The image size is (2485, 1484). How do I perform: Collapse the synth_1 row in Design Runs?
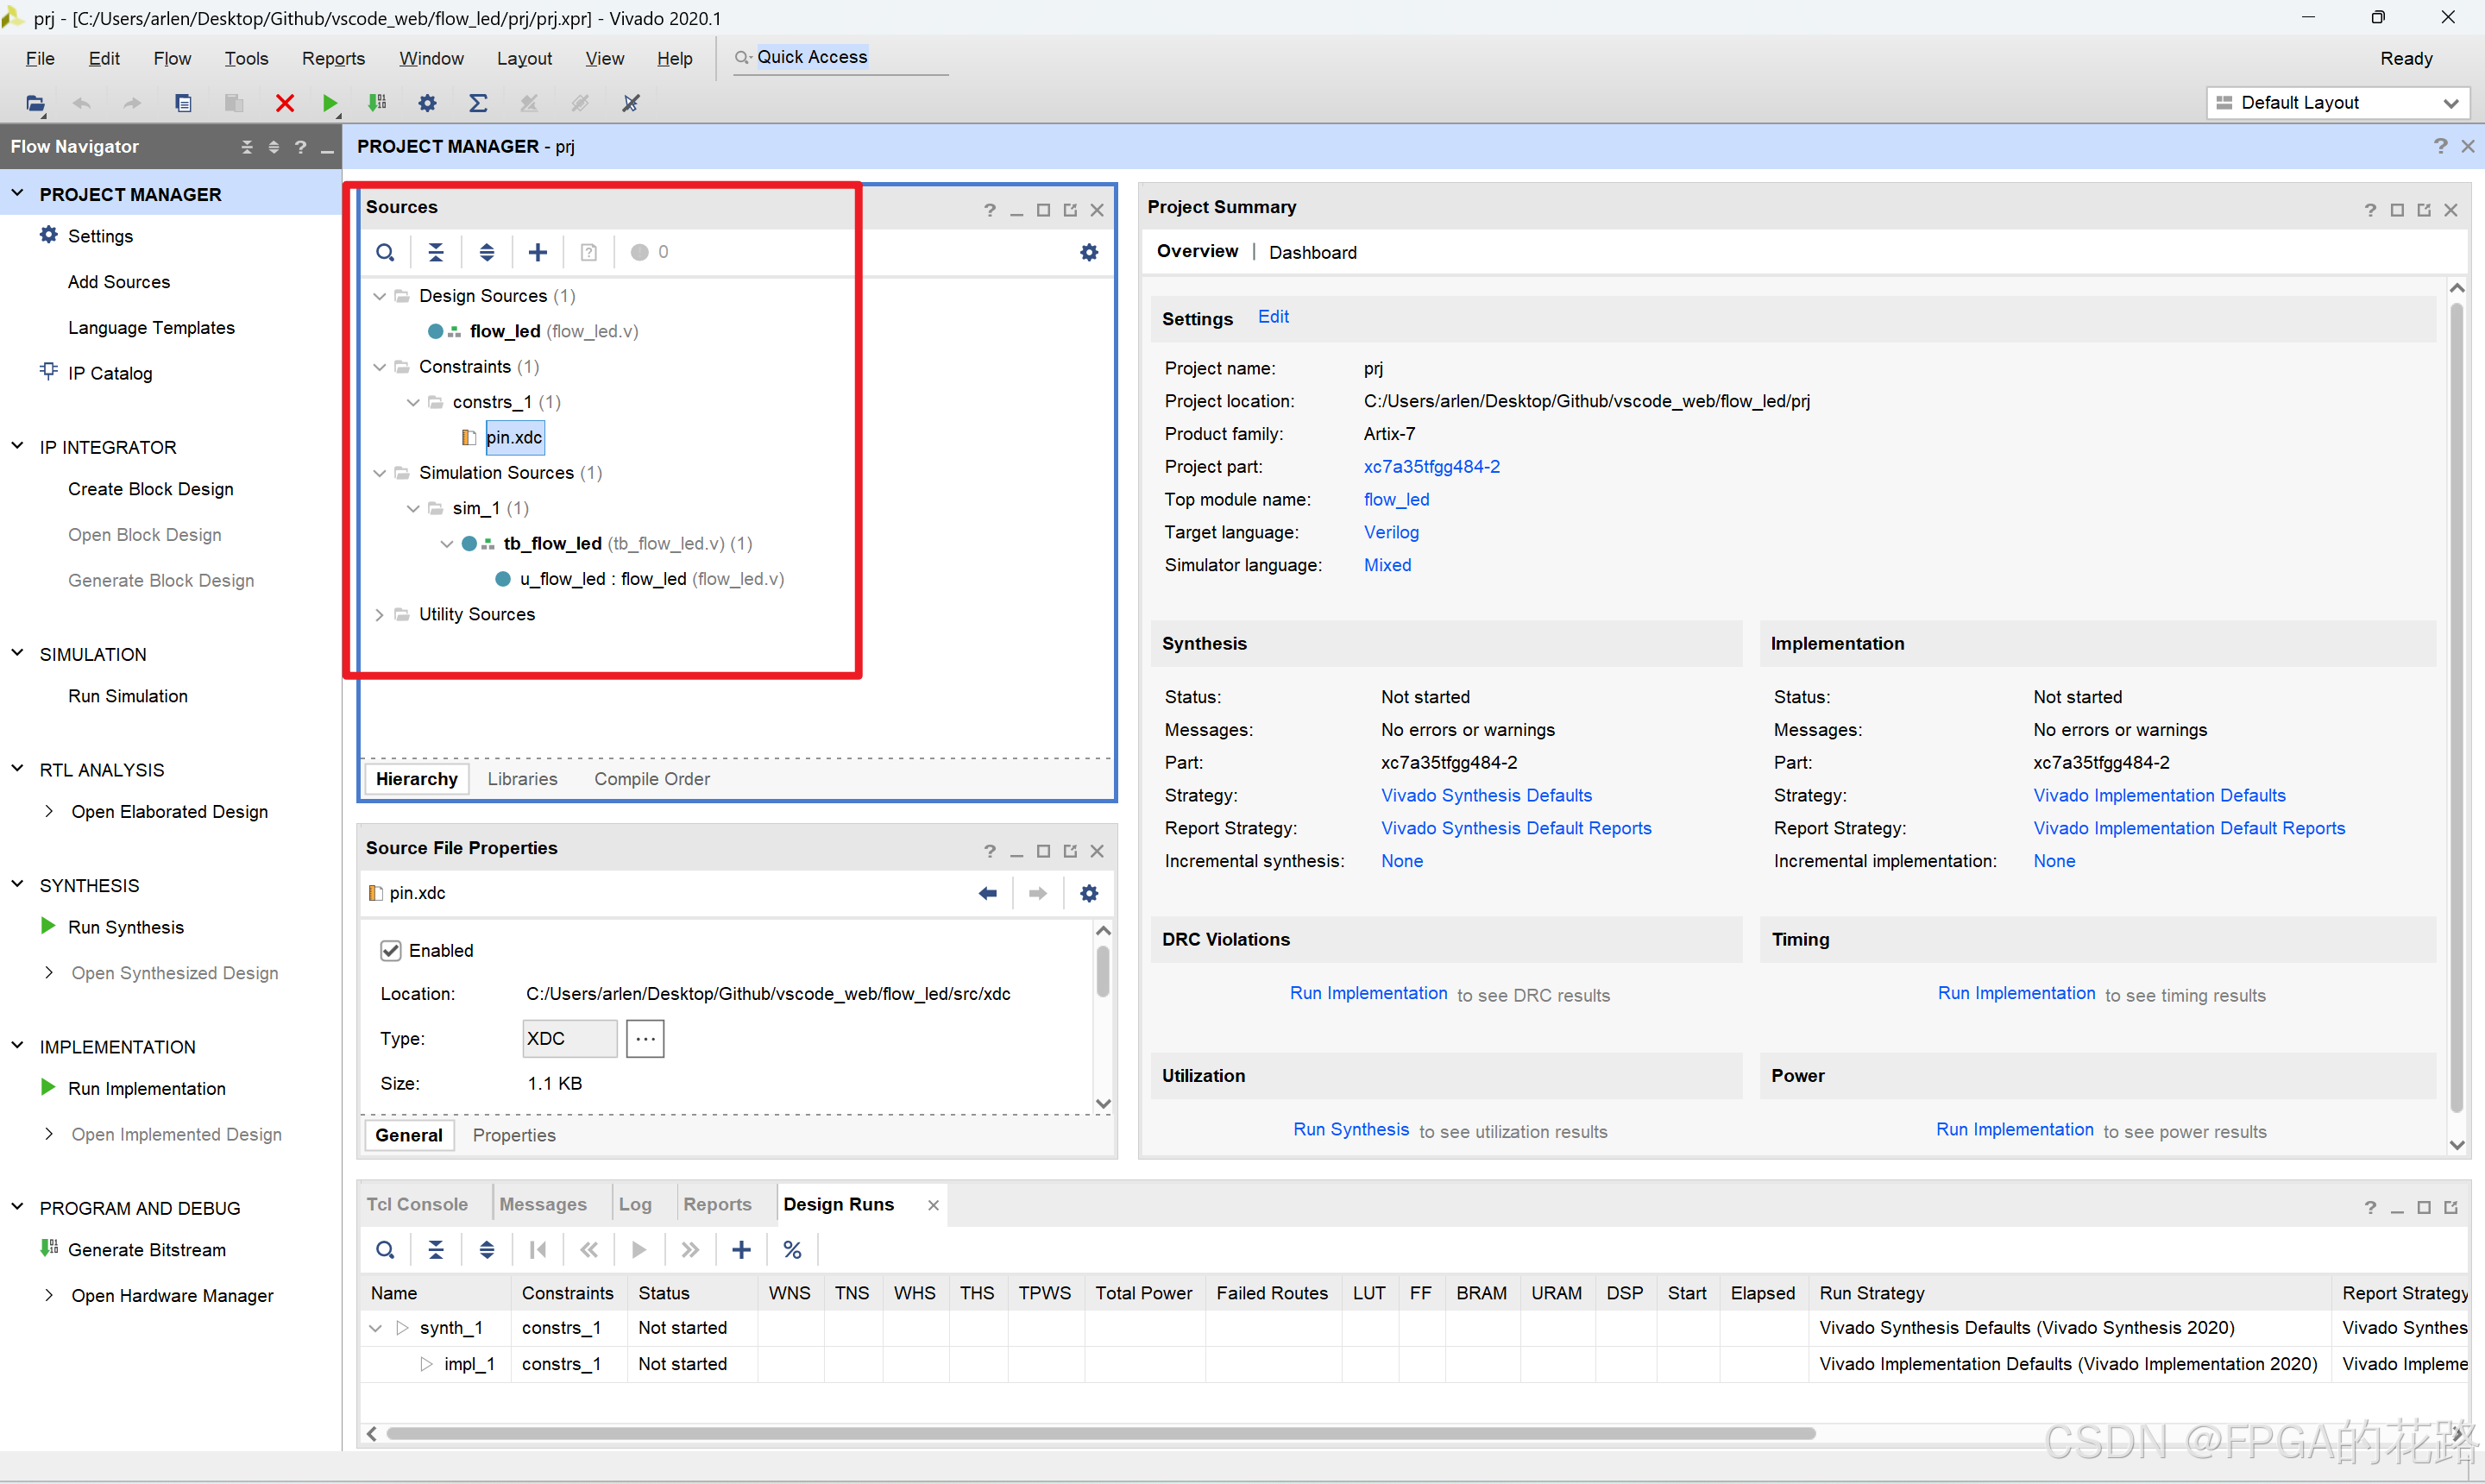[x=376, y=1328]
